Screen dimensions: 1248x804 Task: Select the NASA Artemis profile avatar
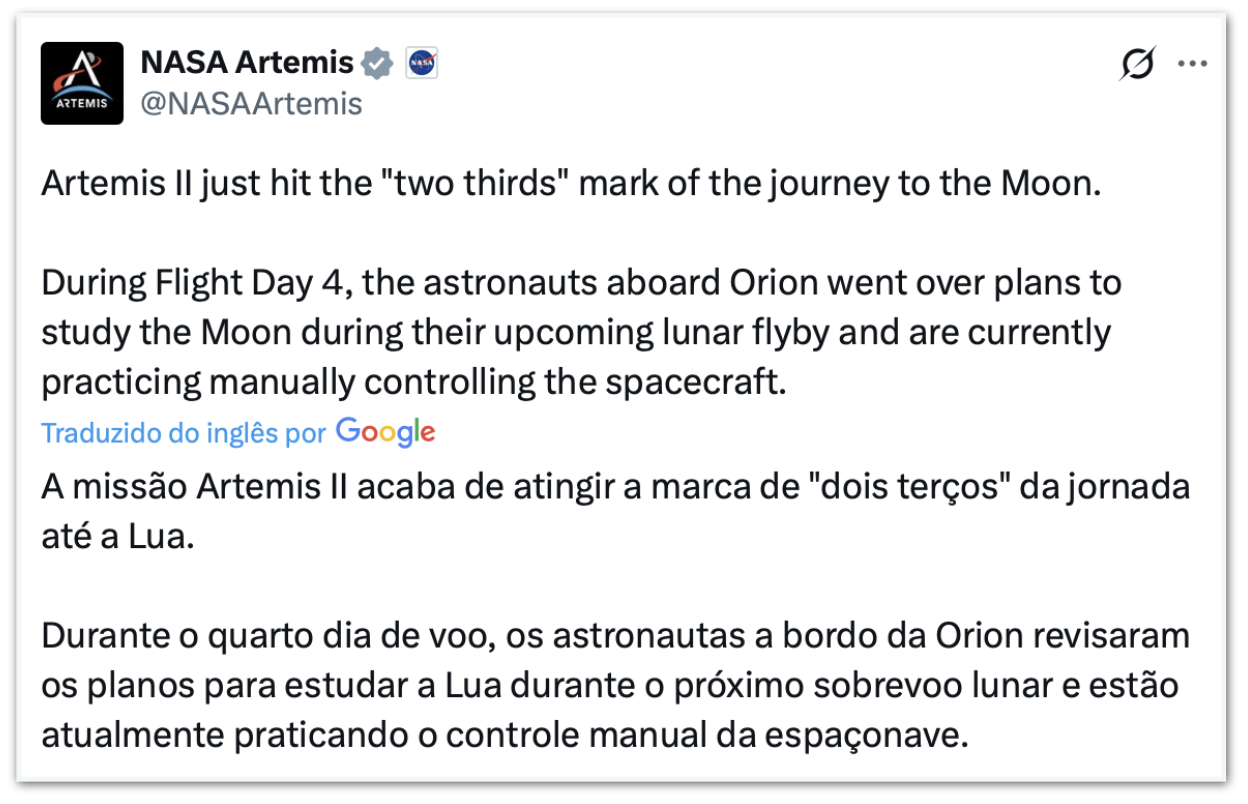[x=81, y=81]
